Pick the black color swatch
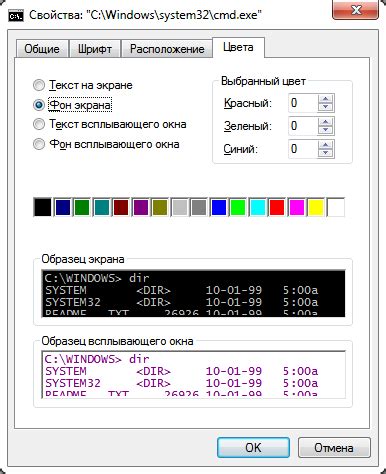The image size is (386, 474). click(43, 207)
